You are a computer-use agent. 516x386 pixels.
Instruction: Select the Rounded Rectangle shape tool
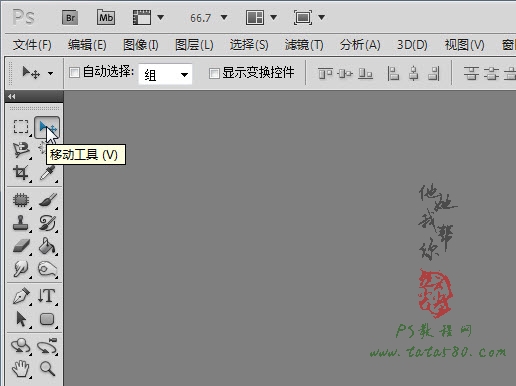(47, 319)
